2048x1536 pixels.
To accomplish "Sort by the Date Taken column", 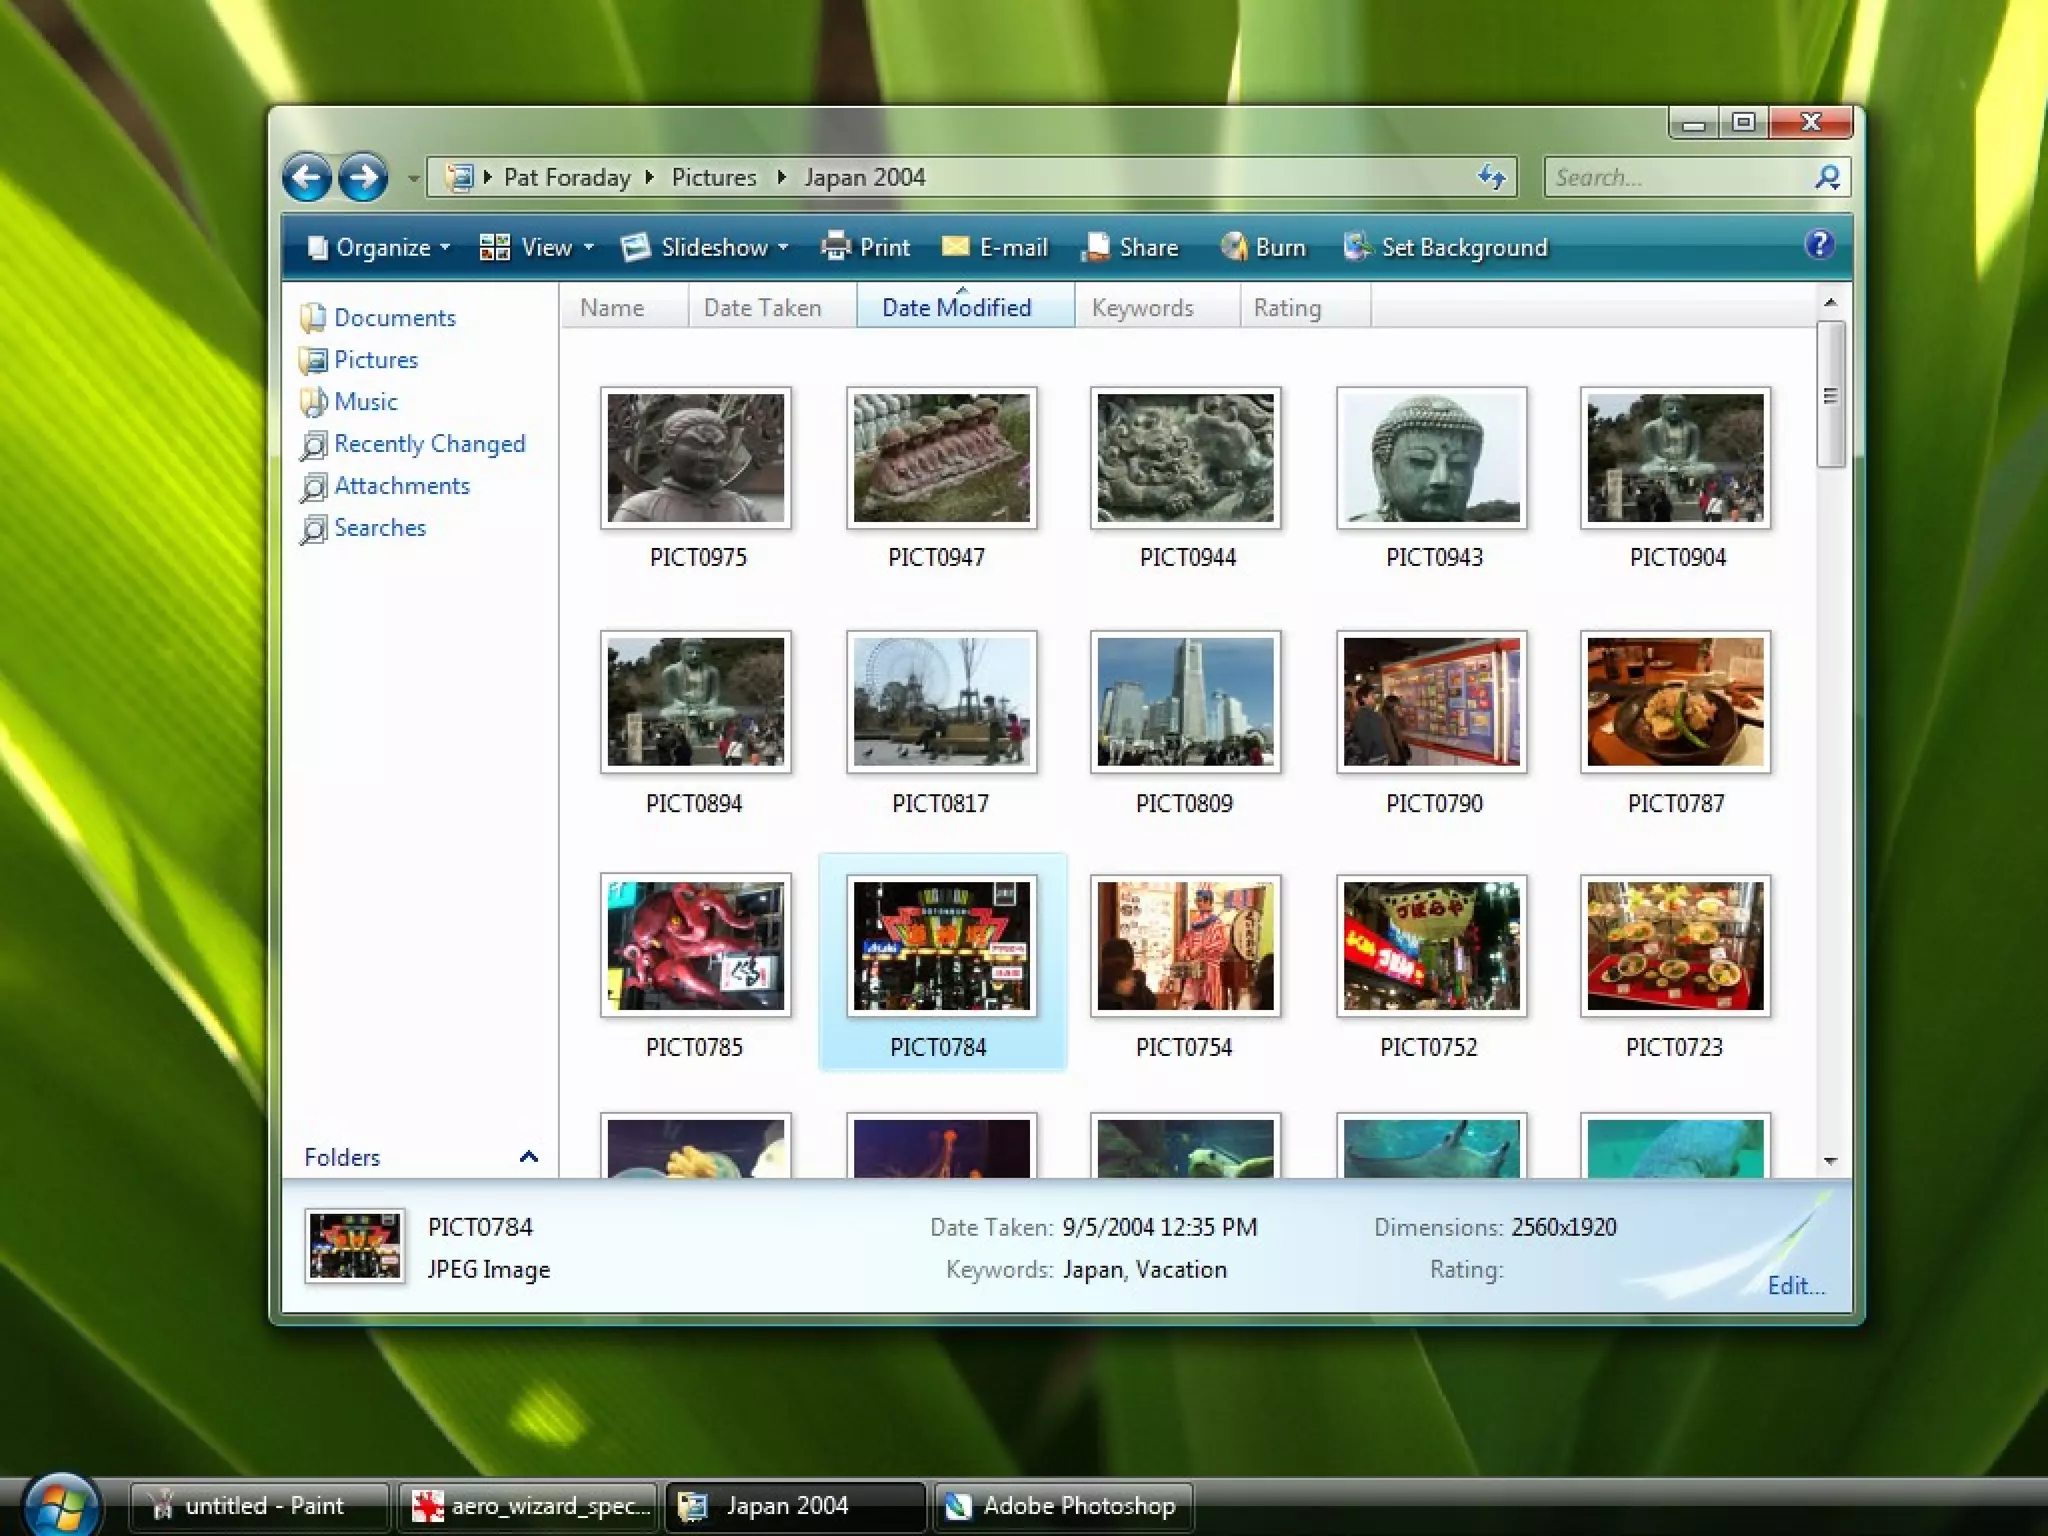I will coord(762,308).
